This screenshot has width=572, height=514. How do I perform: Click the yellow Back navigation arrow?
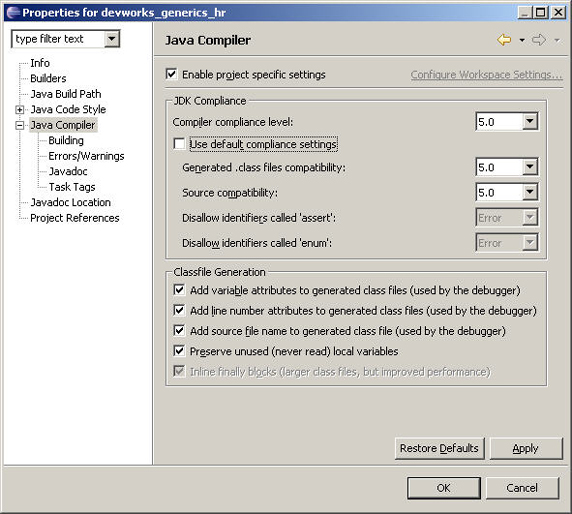(x=504, y=40)
